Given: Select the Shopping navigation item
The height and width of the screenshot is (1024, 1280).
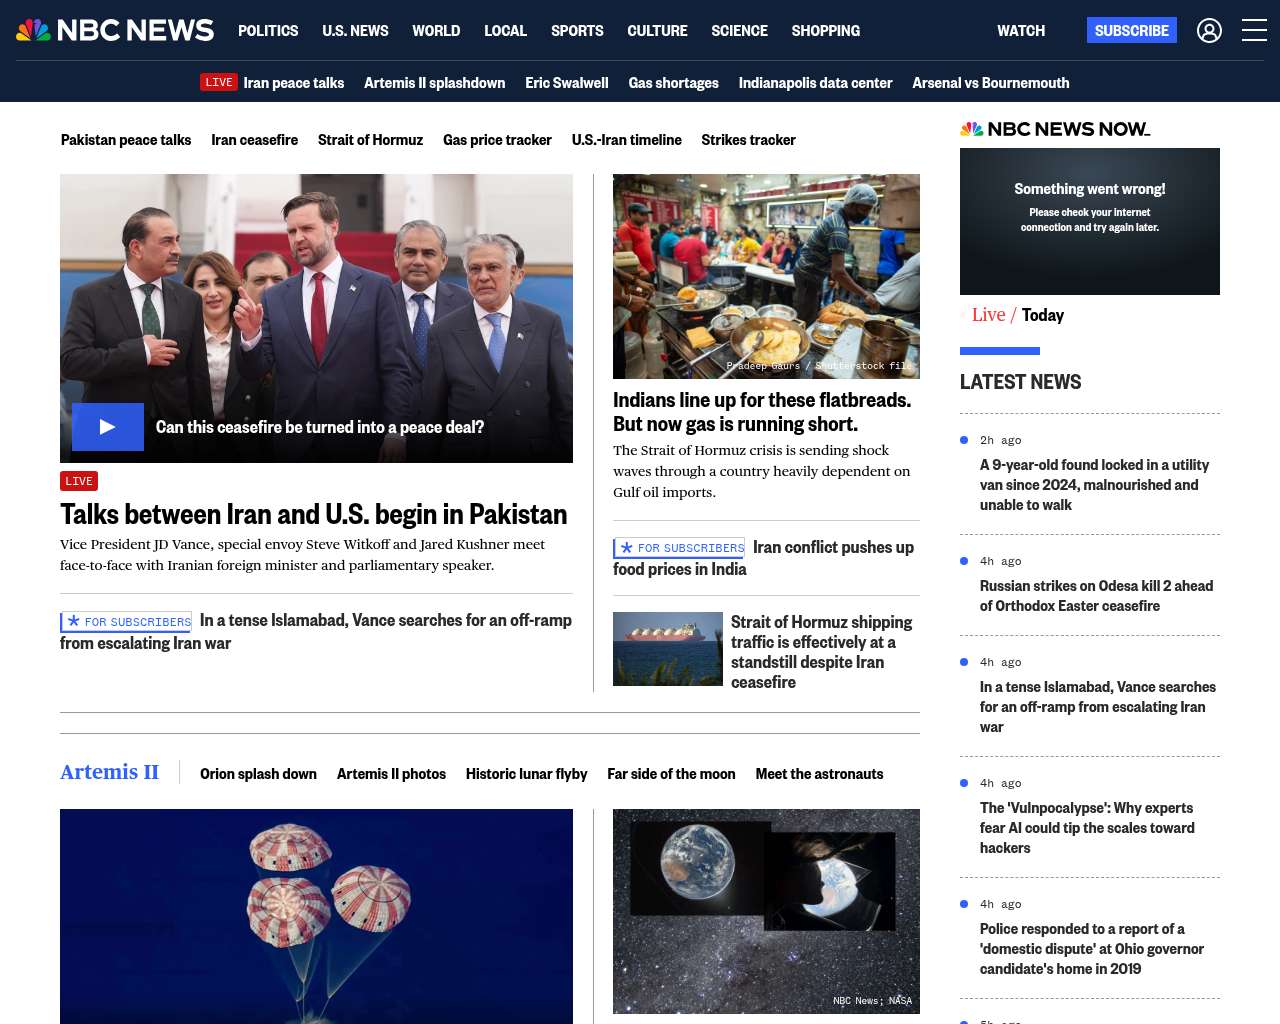Looking at the screenshot, I should click(x=825, y=31).
